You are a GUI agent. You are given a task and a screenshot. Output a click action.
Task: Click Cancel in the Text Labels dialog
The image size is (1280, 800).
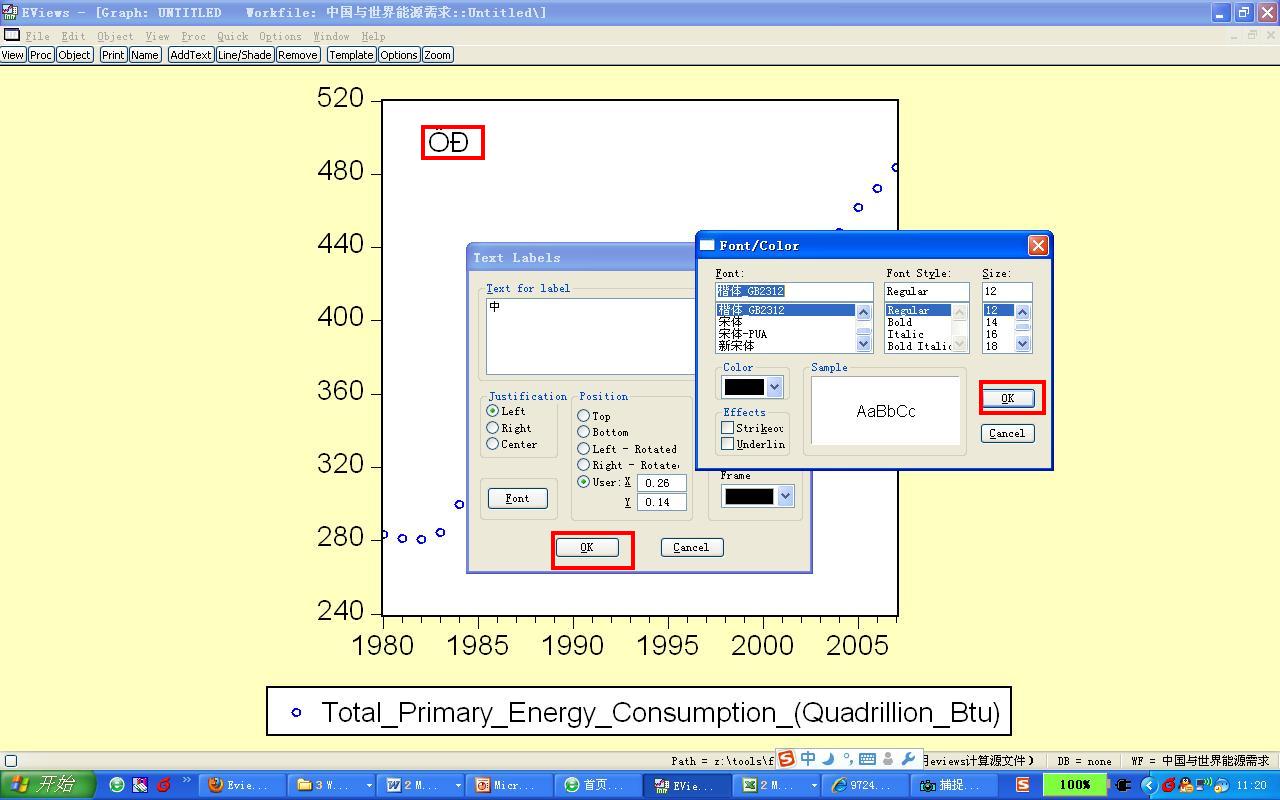click(x=691, y=547)
